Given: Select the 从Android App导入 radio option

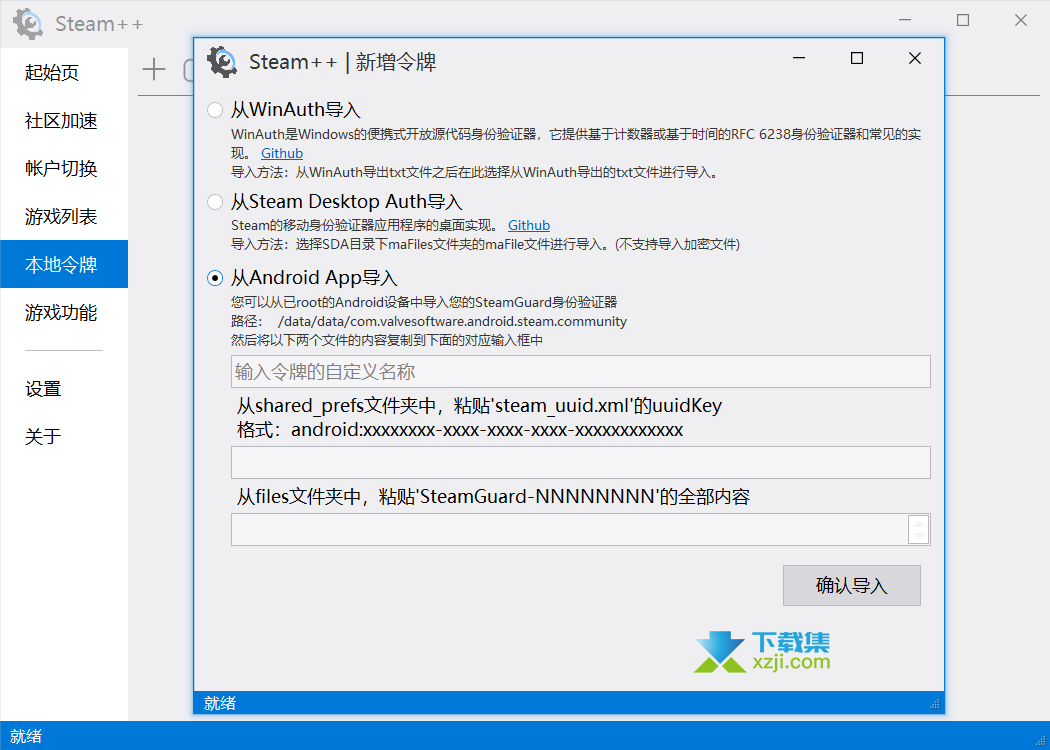Looking at the screenshot, I should coord(215,278).
